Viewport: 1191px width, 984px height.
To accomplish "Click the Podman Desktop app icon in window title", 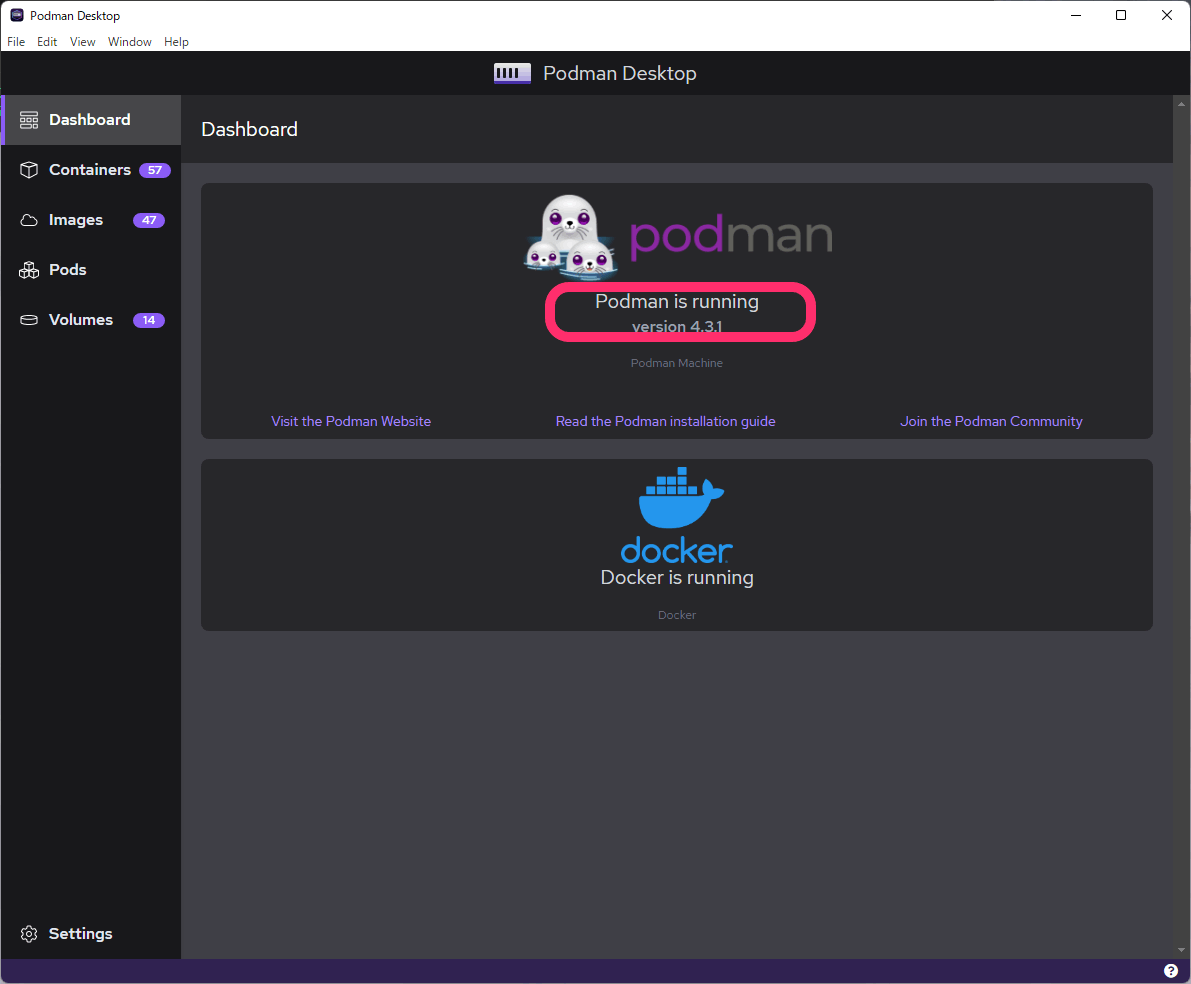I will pos(17,15).
